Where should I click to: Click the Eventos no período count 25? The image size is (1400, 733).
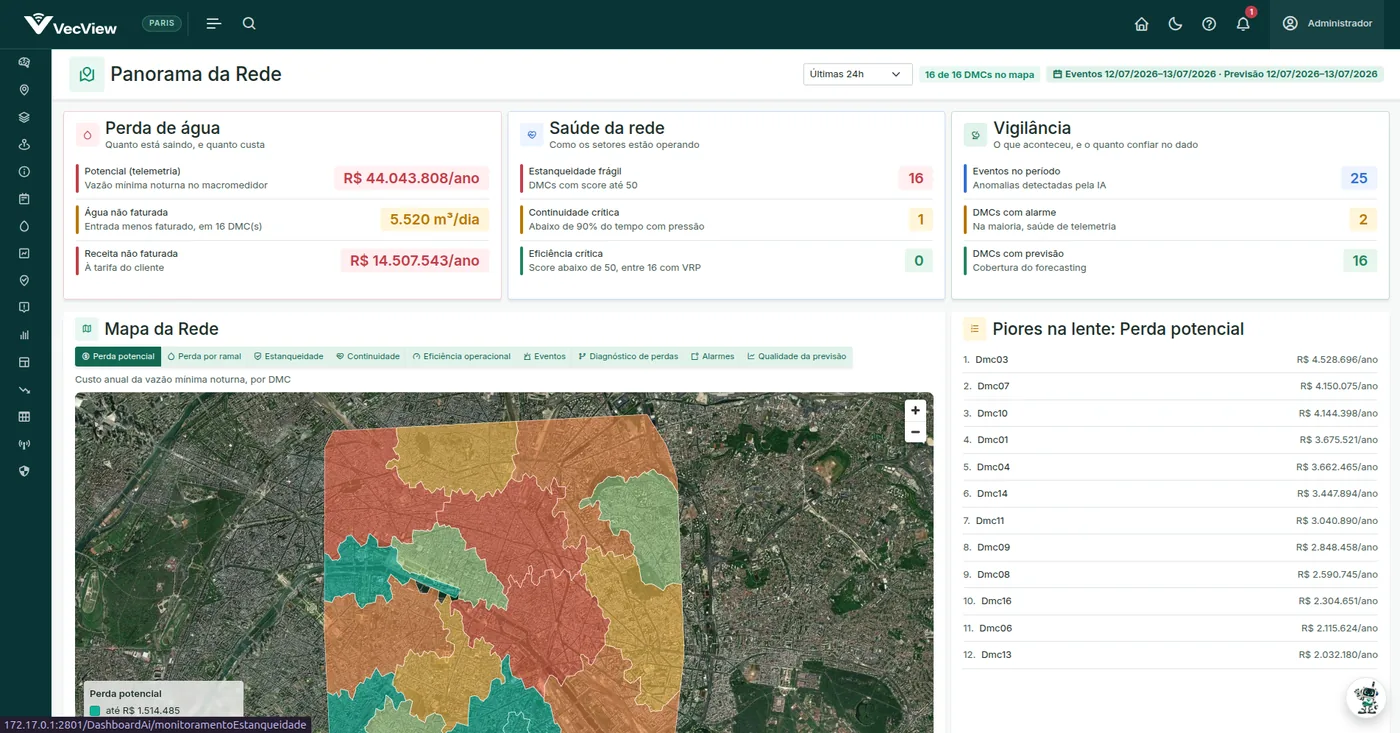1358,178
